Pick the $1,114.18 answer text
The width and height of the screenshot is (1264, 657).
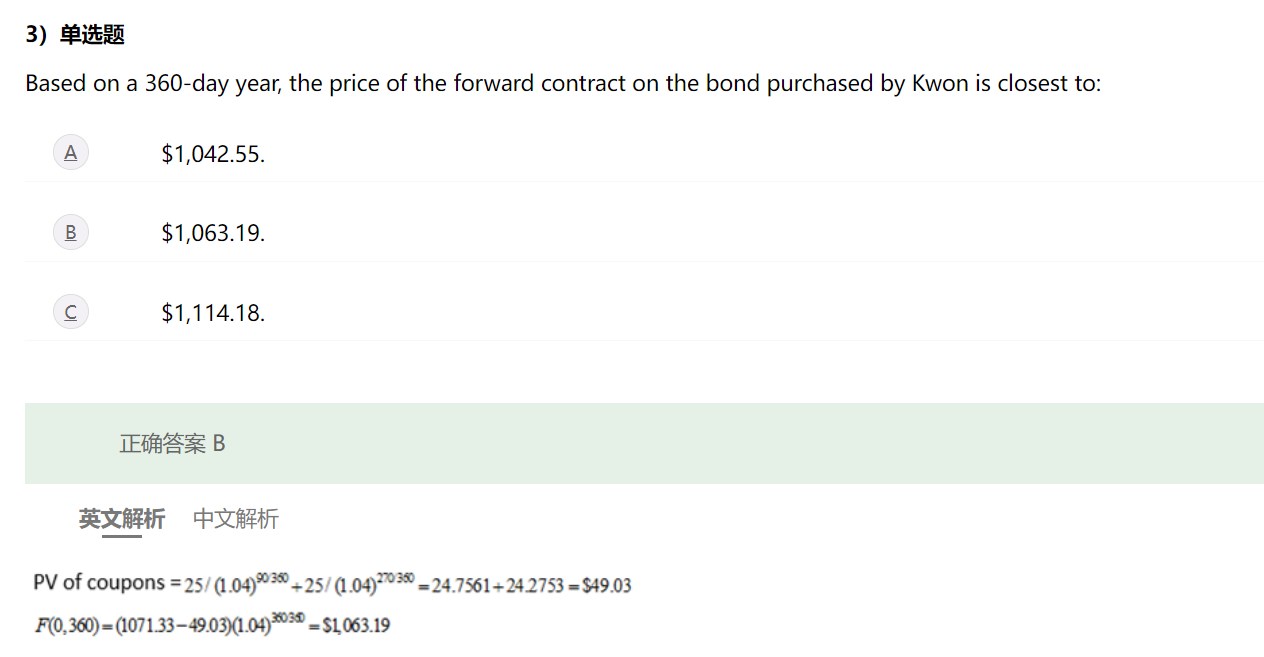tap(213, 313)
